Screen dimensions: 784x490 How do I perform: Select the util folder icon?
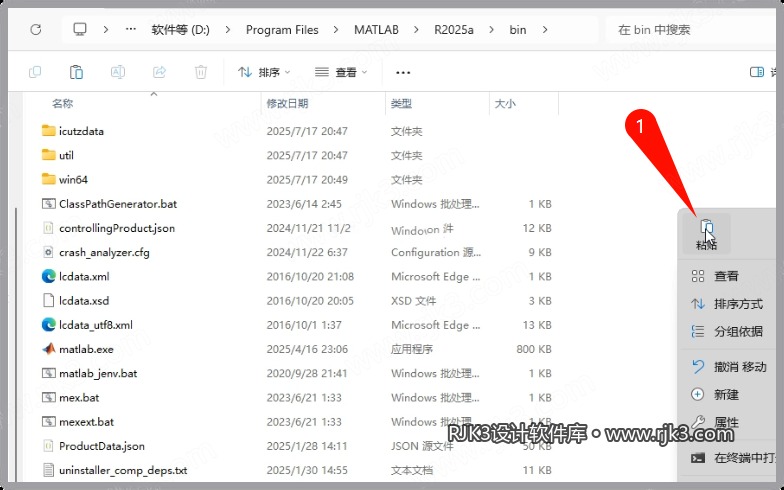tap(48, 155)
